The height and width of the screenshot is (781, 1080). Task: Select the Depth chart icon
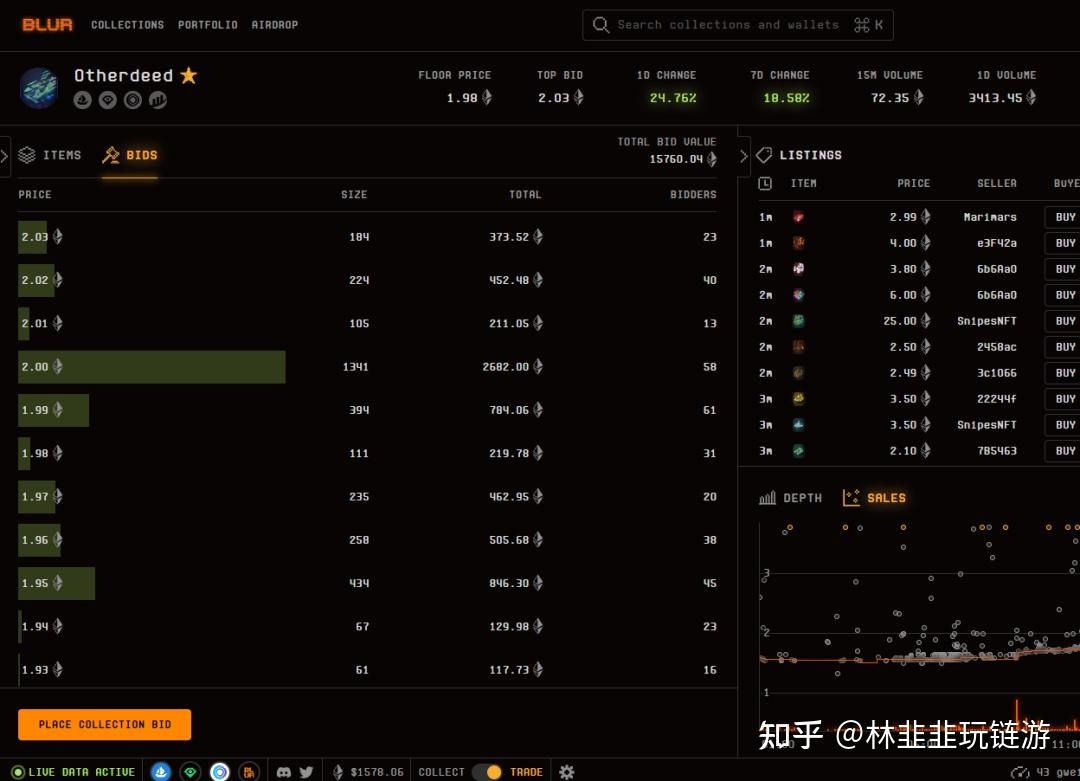point(791,497)
